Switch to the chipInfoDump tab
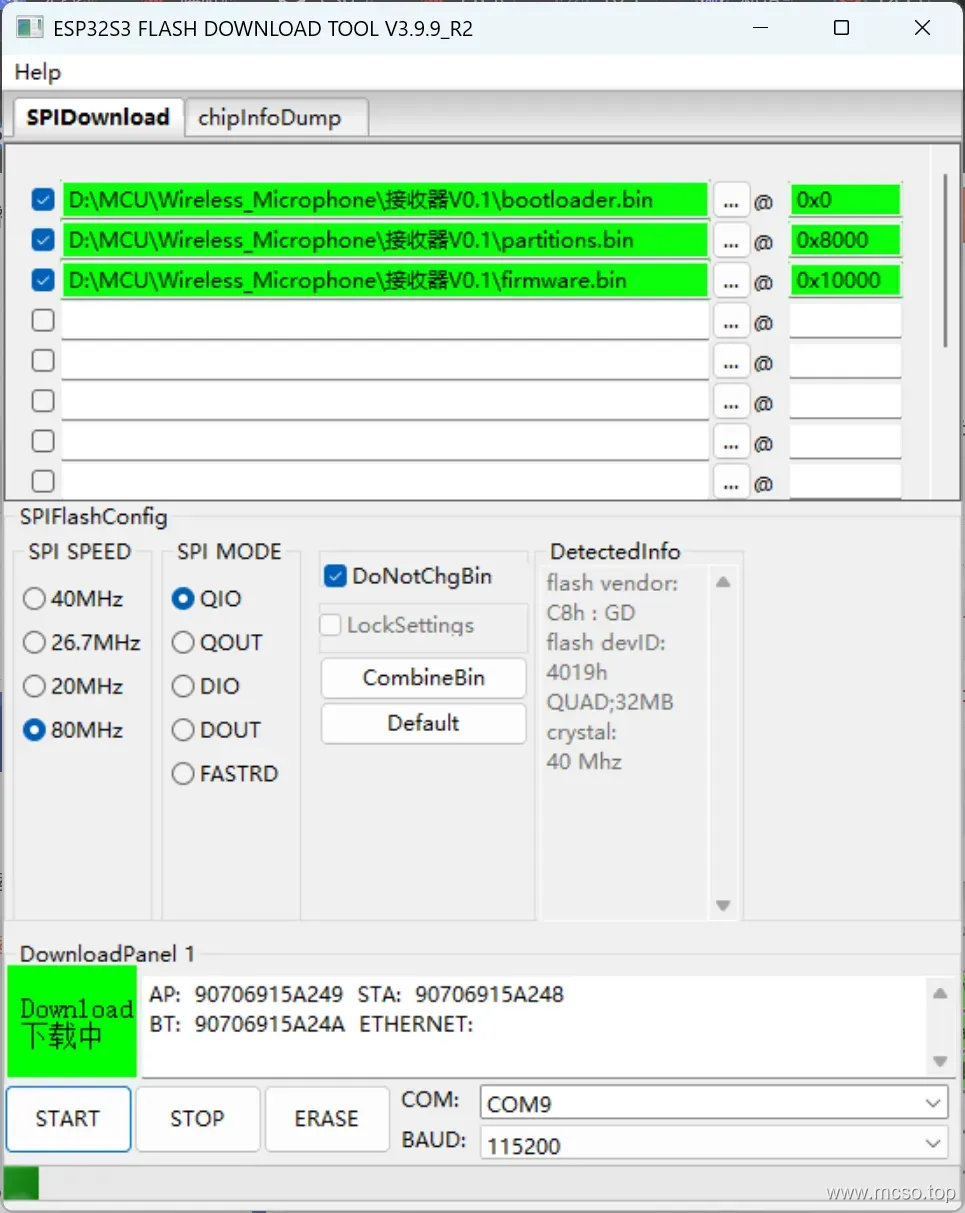 point(276,117)
